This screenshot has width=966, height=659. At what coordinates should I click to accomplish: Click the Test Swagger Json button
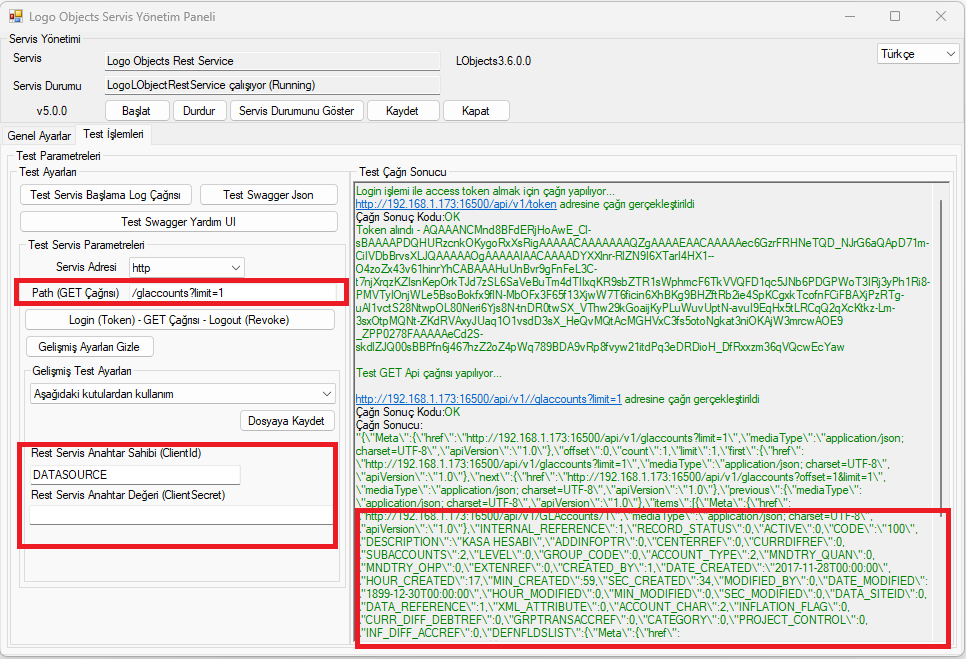269,195
